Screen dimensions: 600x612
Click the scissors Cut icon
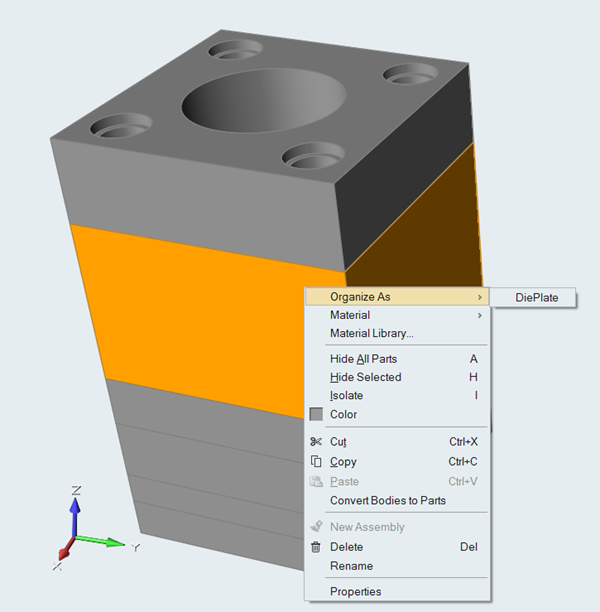316,441
